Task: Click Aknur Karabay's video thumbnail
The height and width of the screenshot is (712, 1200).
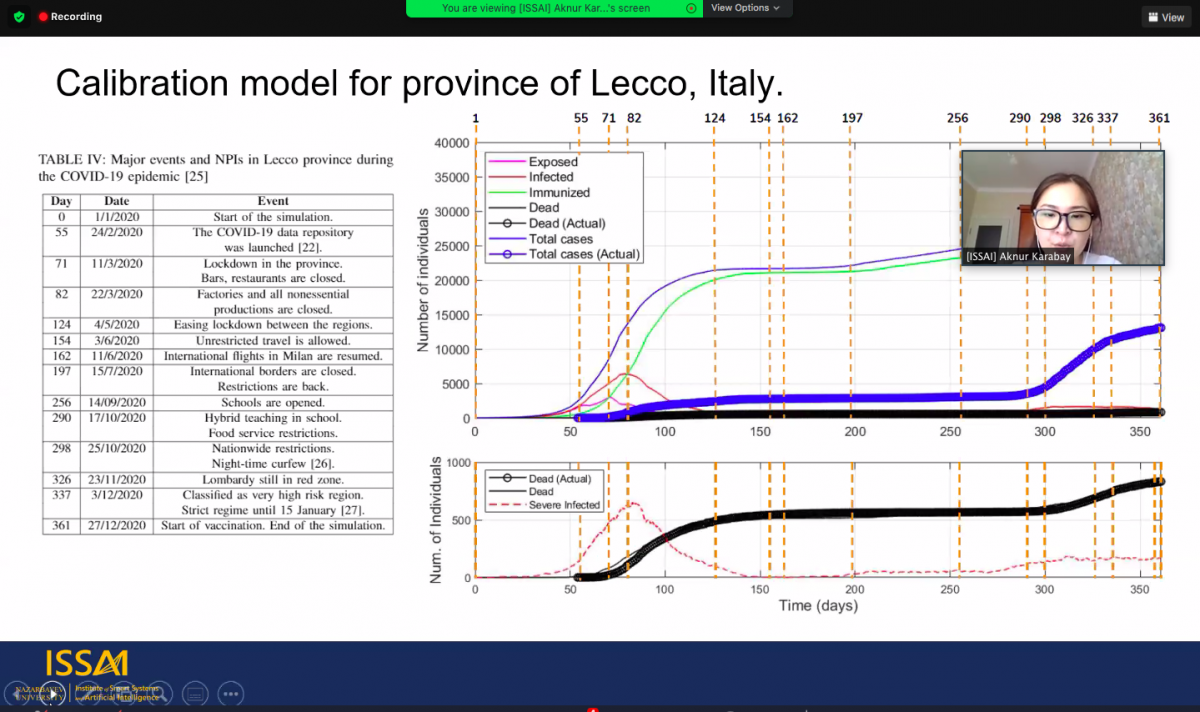Action: click(x=1062, y=208)
